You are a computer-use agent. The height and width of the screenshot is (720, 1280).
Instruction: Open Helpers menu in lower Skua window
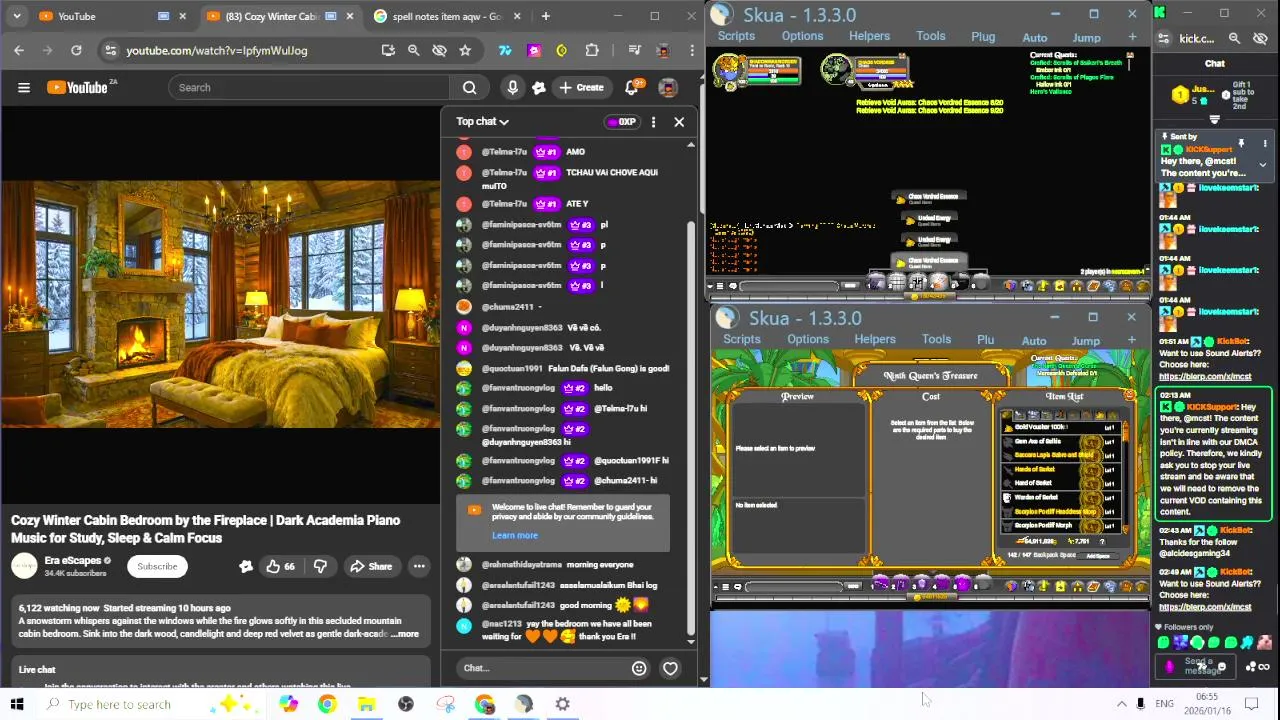[x=875, y=339]
